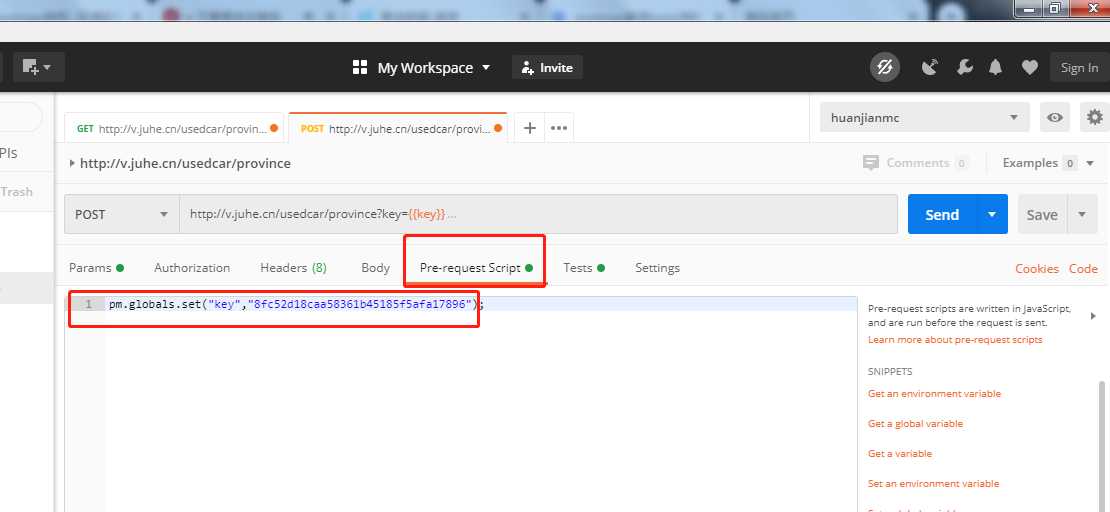Open the My Workspace dropdown arrow
Screen dimensions: 1110x512
coord(486,68)
